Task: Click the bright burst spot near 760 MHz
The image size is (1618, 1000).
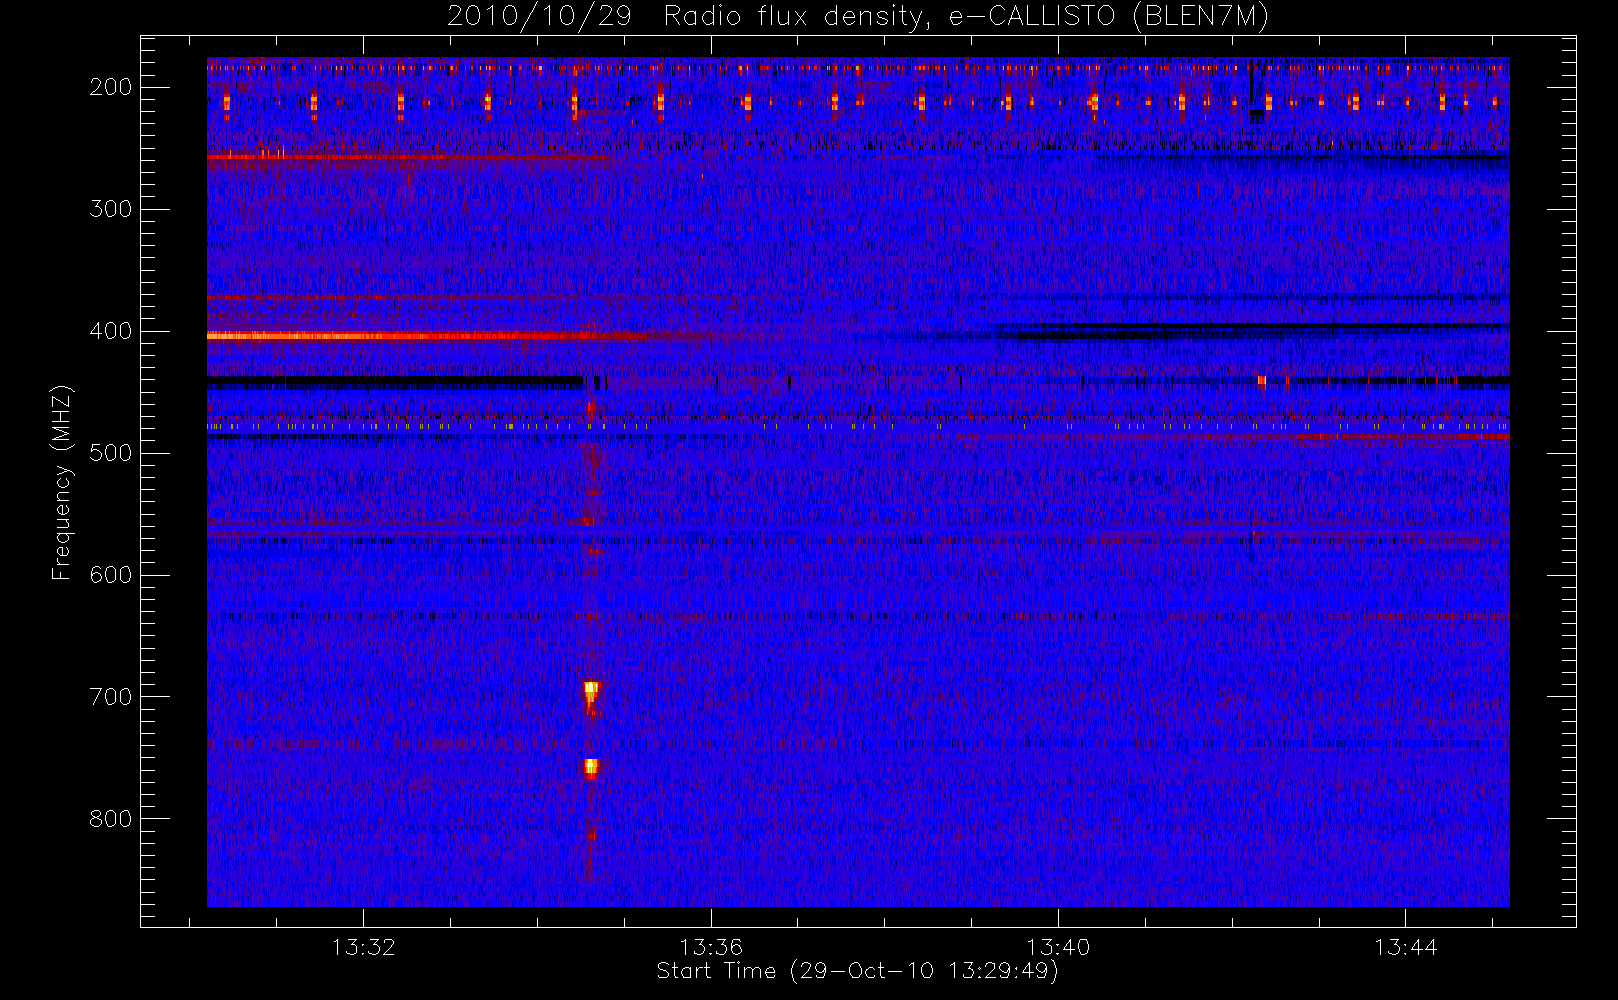Action: click(591, 768)
